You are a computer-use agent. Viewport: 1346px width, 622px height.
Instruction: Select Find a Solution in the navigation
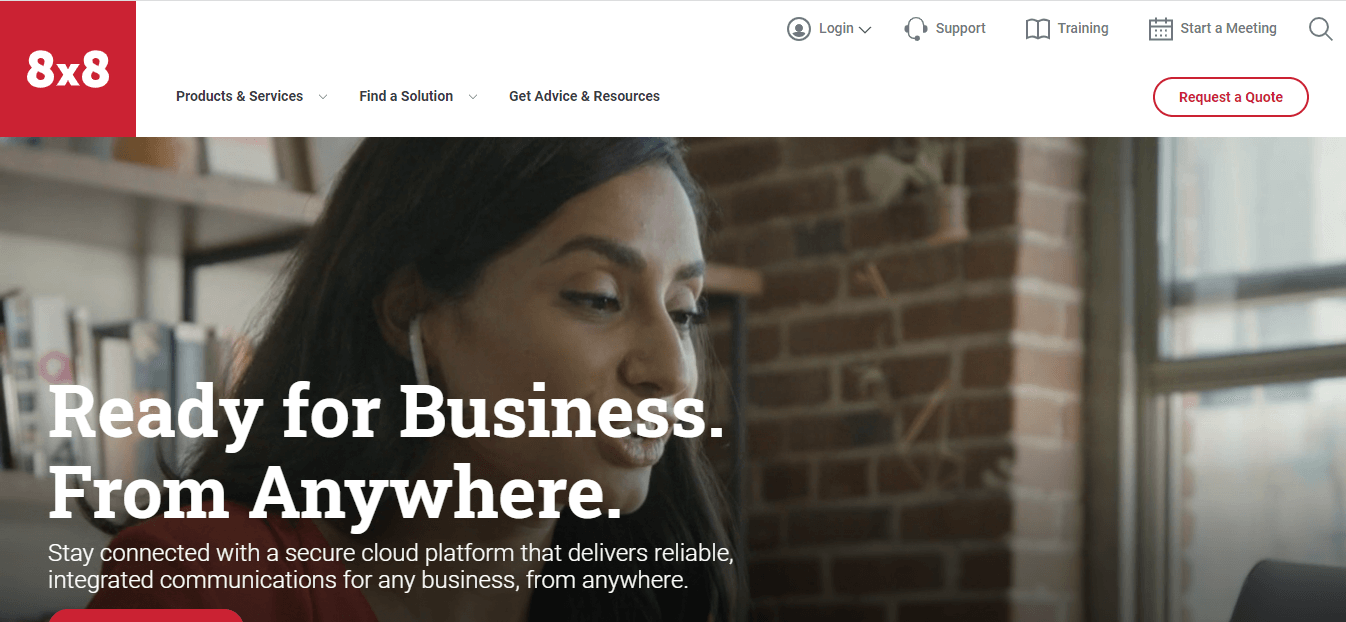coord(405,96)
